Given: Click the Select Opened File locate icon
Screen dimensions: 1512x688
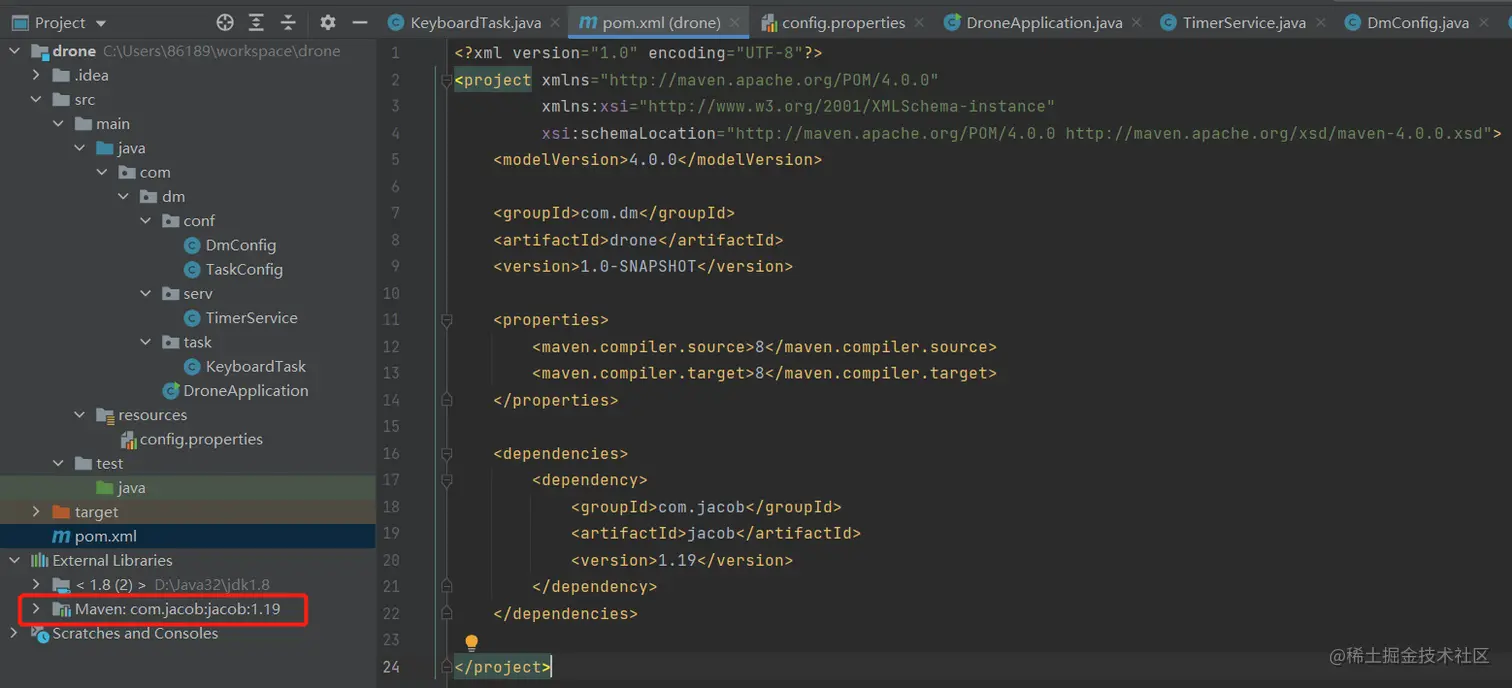Looking at the screenshot, I should click(225, 22).
